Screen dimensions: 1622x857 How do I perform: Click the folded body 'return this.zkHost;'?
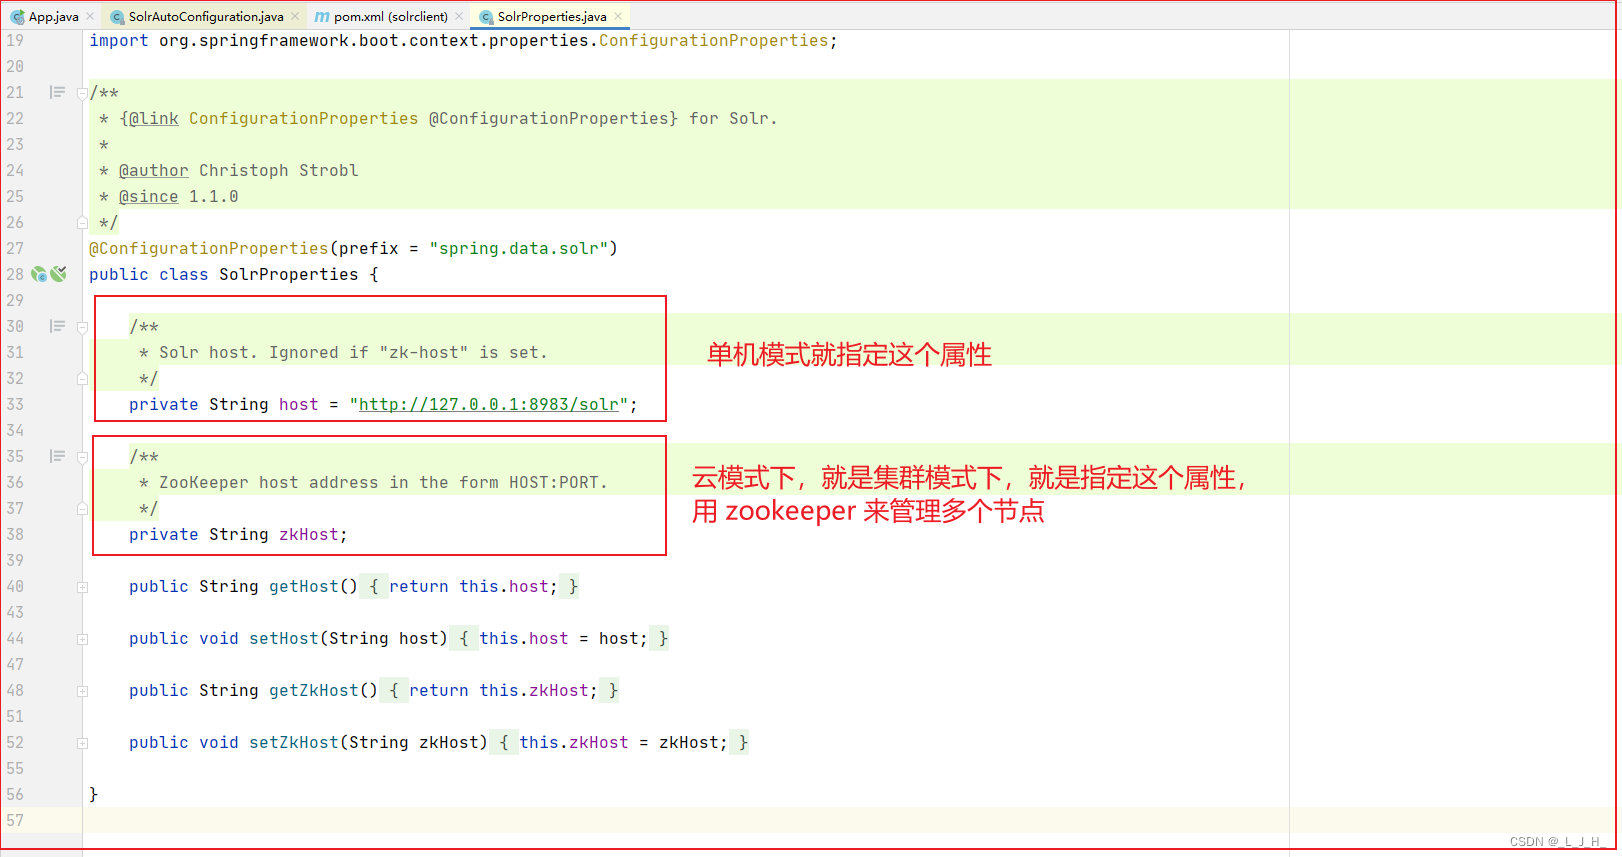503,690
